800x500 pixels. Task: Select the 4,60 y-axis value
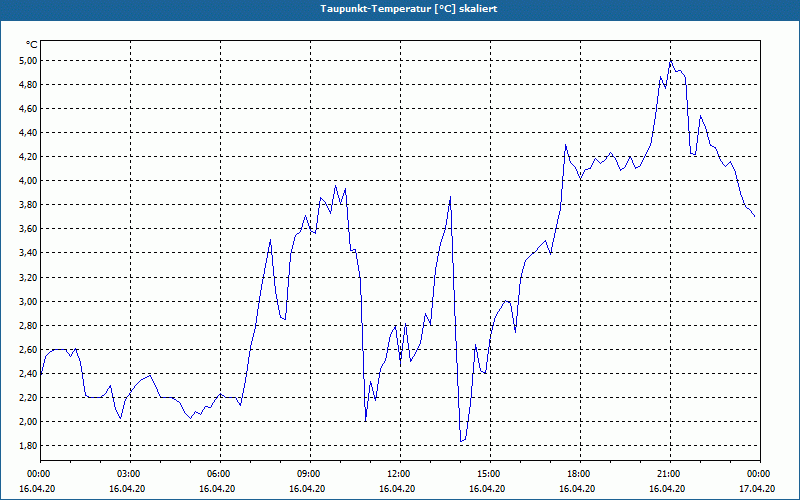pyautogui.click(x=28, y=109)
